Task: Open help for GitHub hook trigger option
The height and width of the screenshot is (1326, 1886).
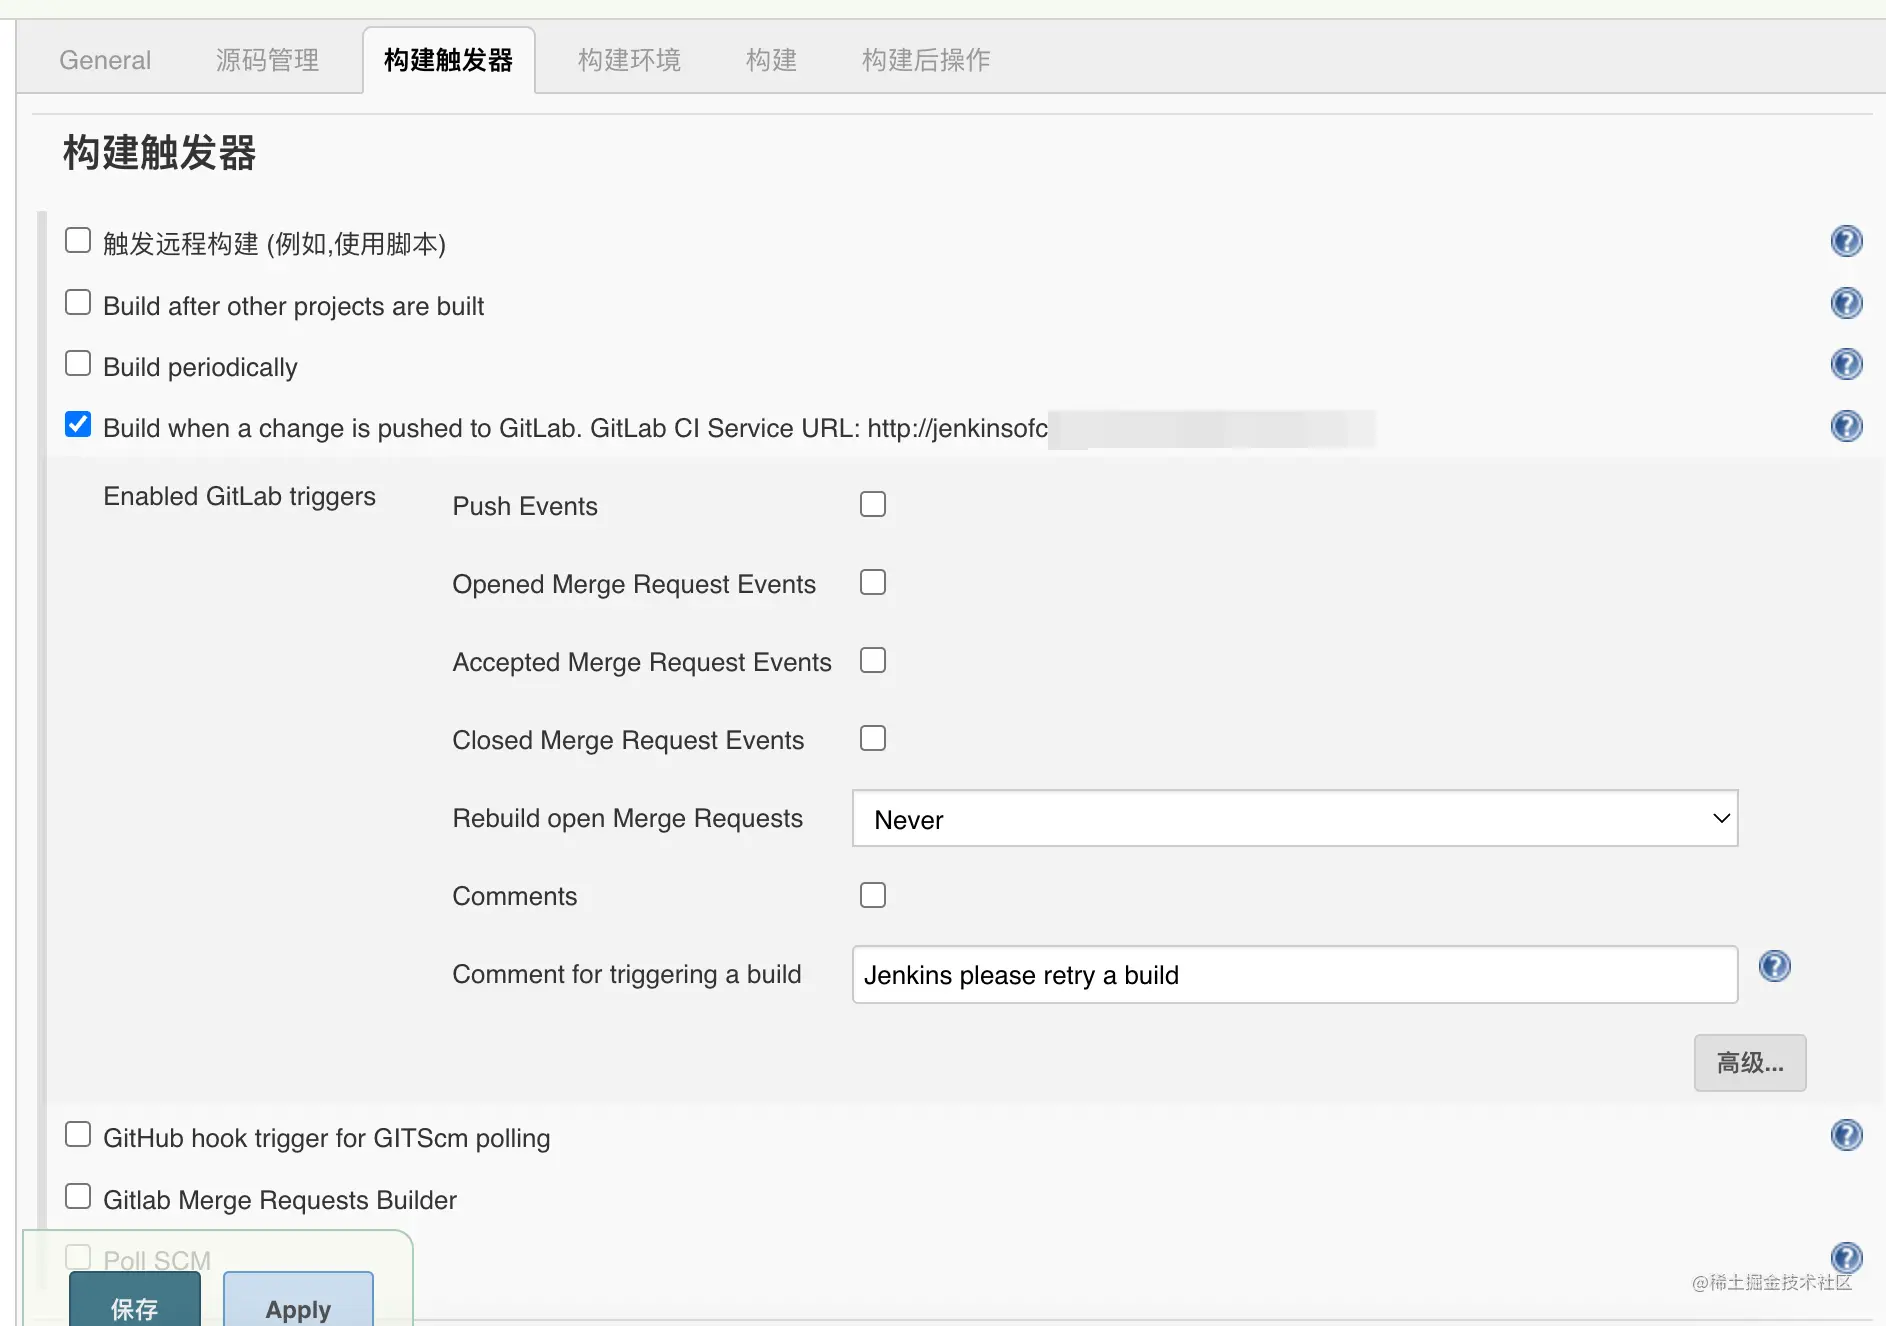Action: 1846,1135
